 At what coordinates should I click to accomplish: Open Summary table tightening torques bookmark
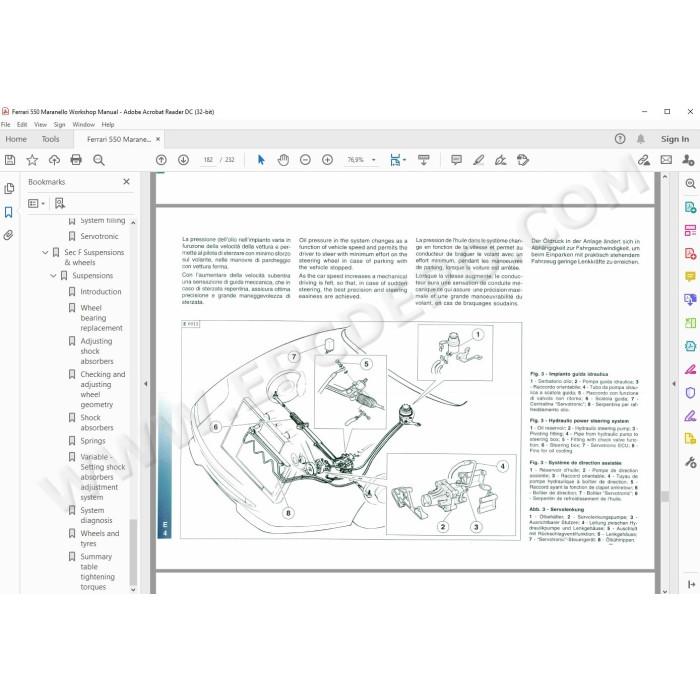click(97, 572)
